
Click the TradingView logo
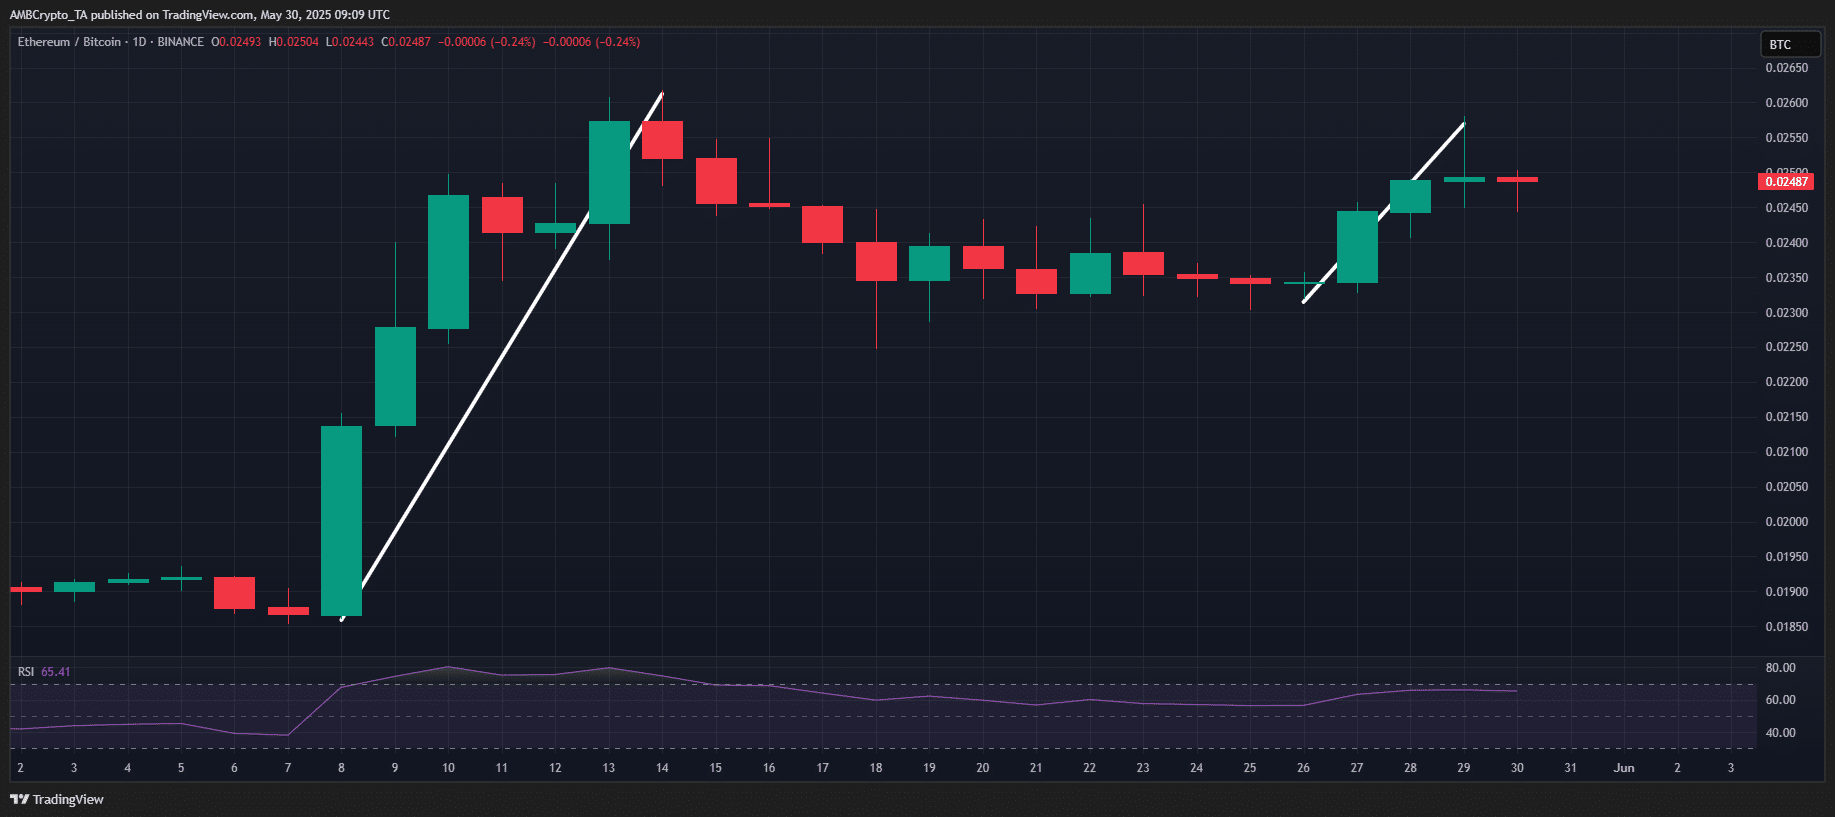(x=57, y=799)
